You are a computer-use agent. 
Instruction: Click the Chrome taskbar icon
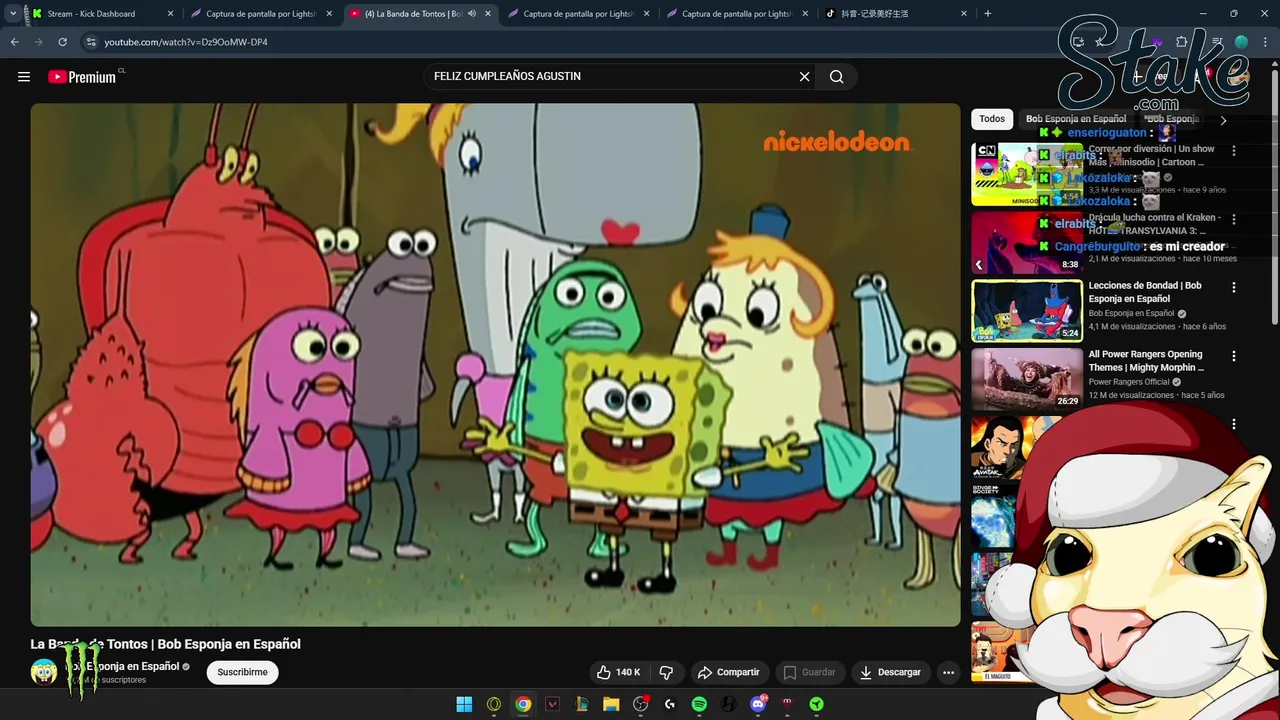click(523, 704)
